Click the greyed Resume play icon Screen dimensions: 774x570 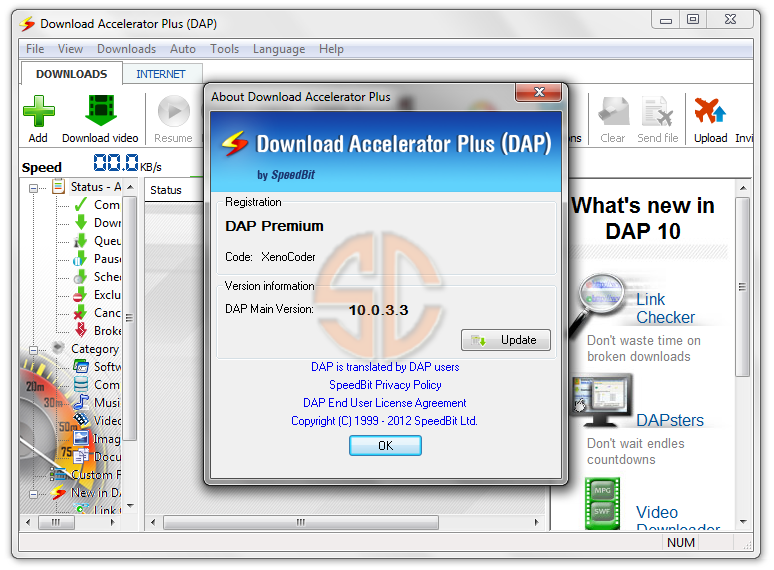click(x=174, y=111)
